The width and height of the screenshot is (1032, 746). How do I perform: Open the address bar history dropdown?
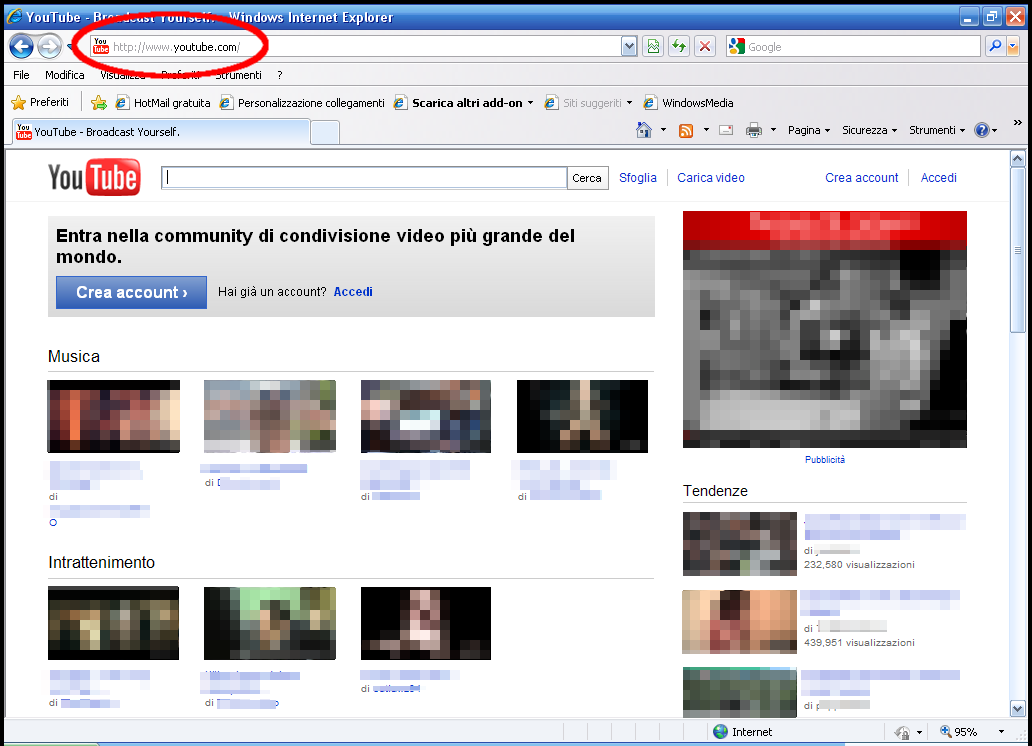tap(629, 46)
